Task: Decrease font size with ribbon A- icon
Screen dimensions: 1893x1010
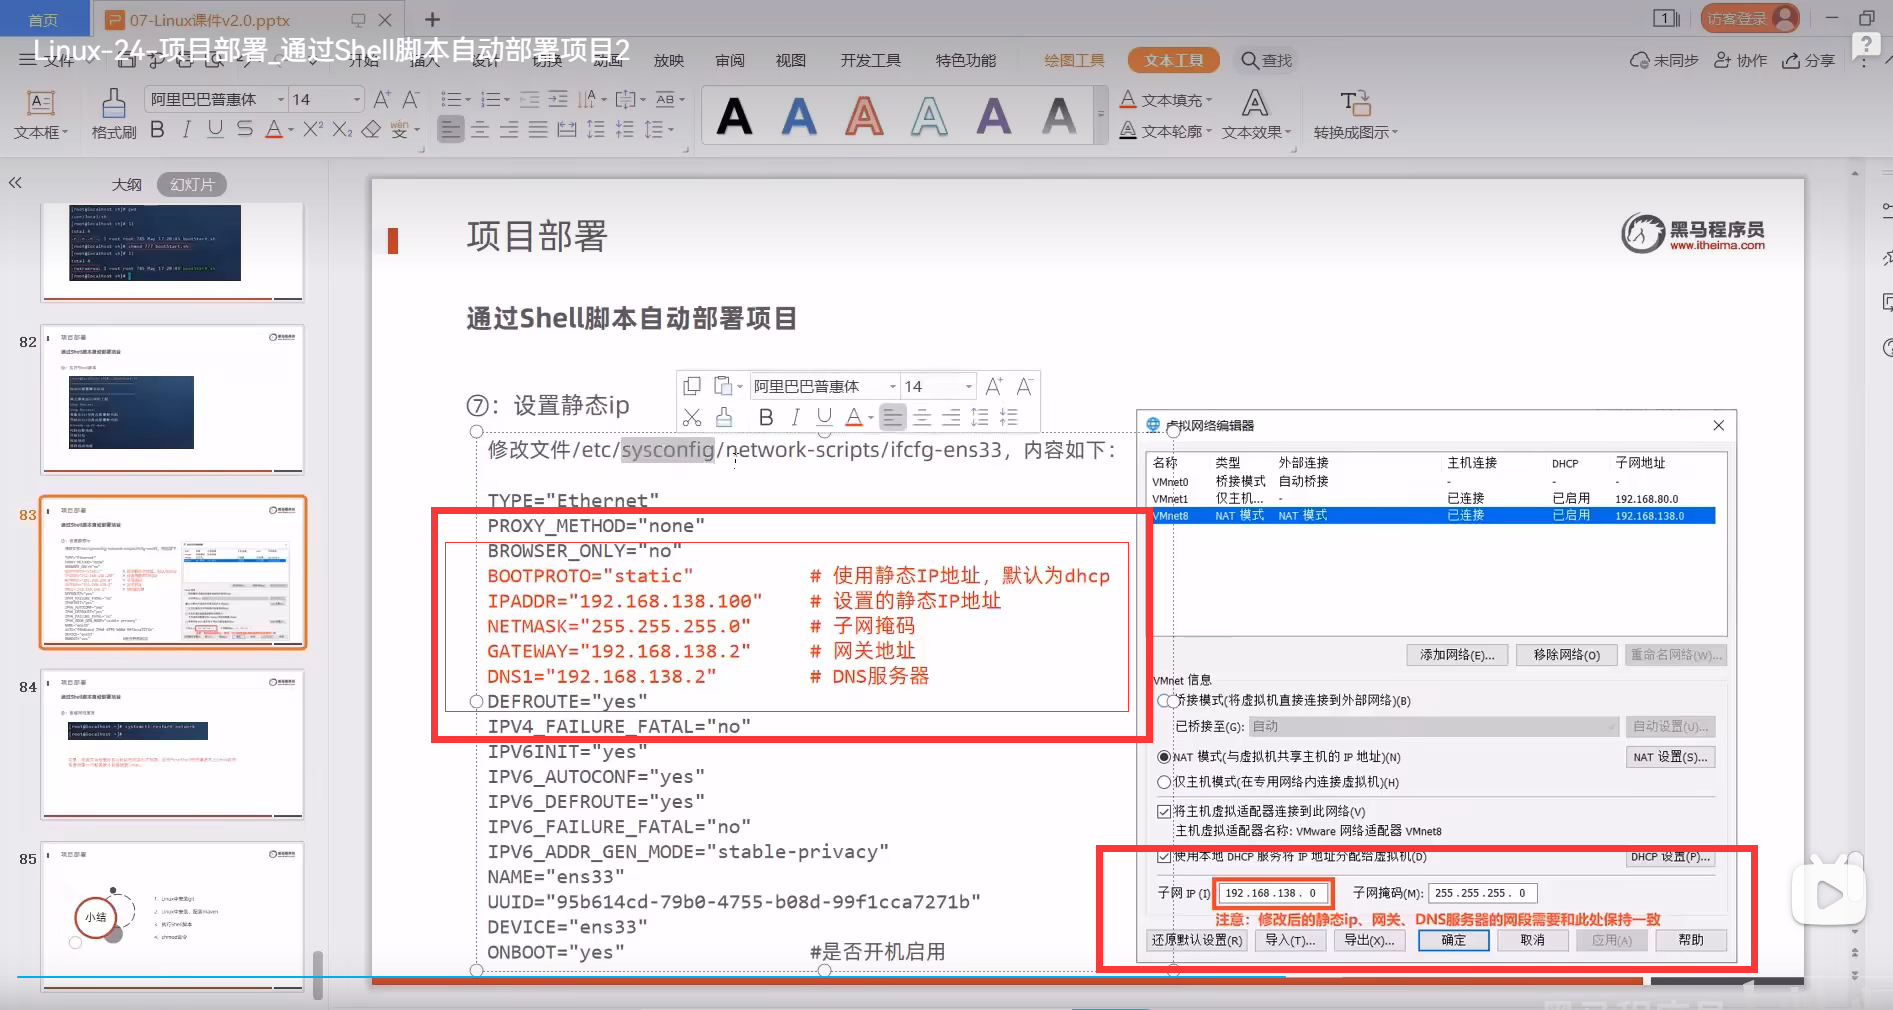Action: pyautogui.click(x=411, y=100)
